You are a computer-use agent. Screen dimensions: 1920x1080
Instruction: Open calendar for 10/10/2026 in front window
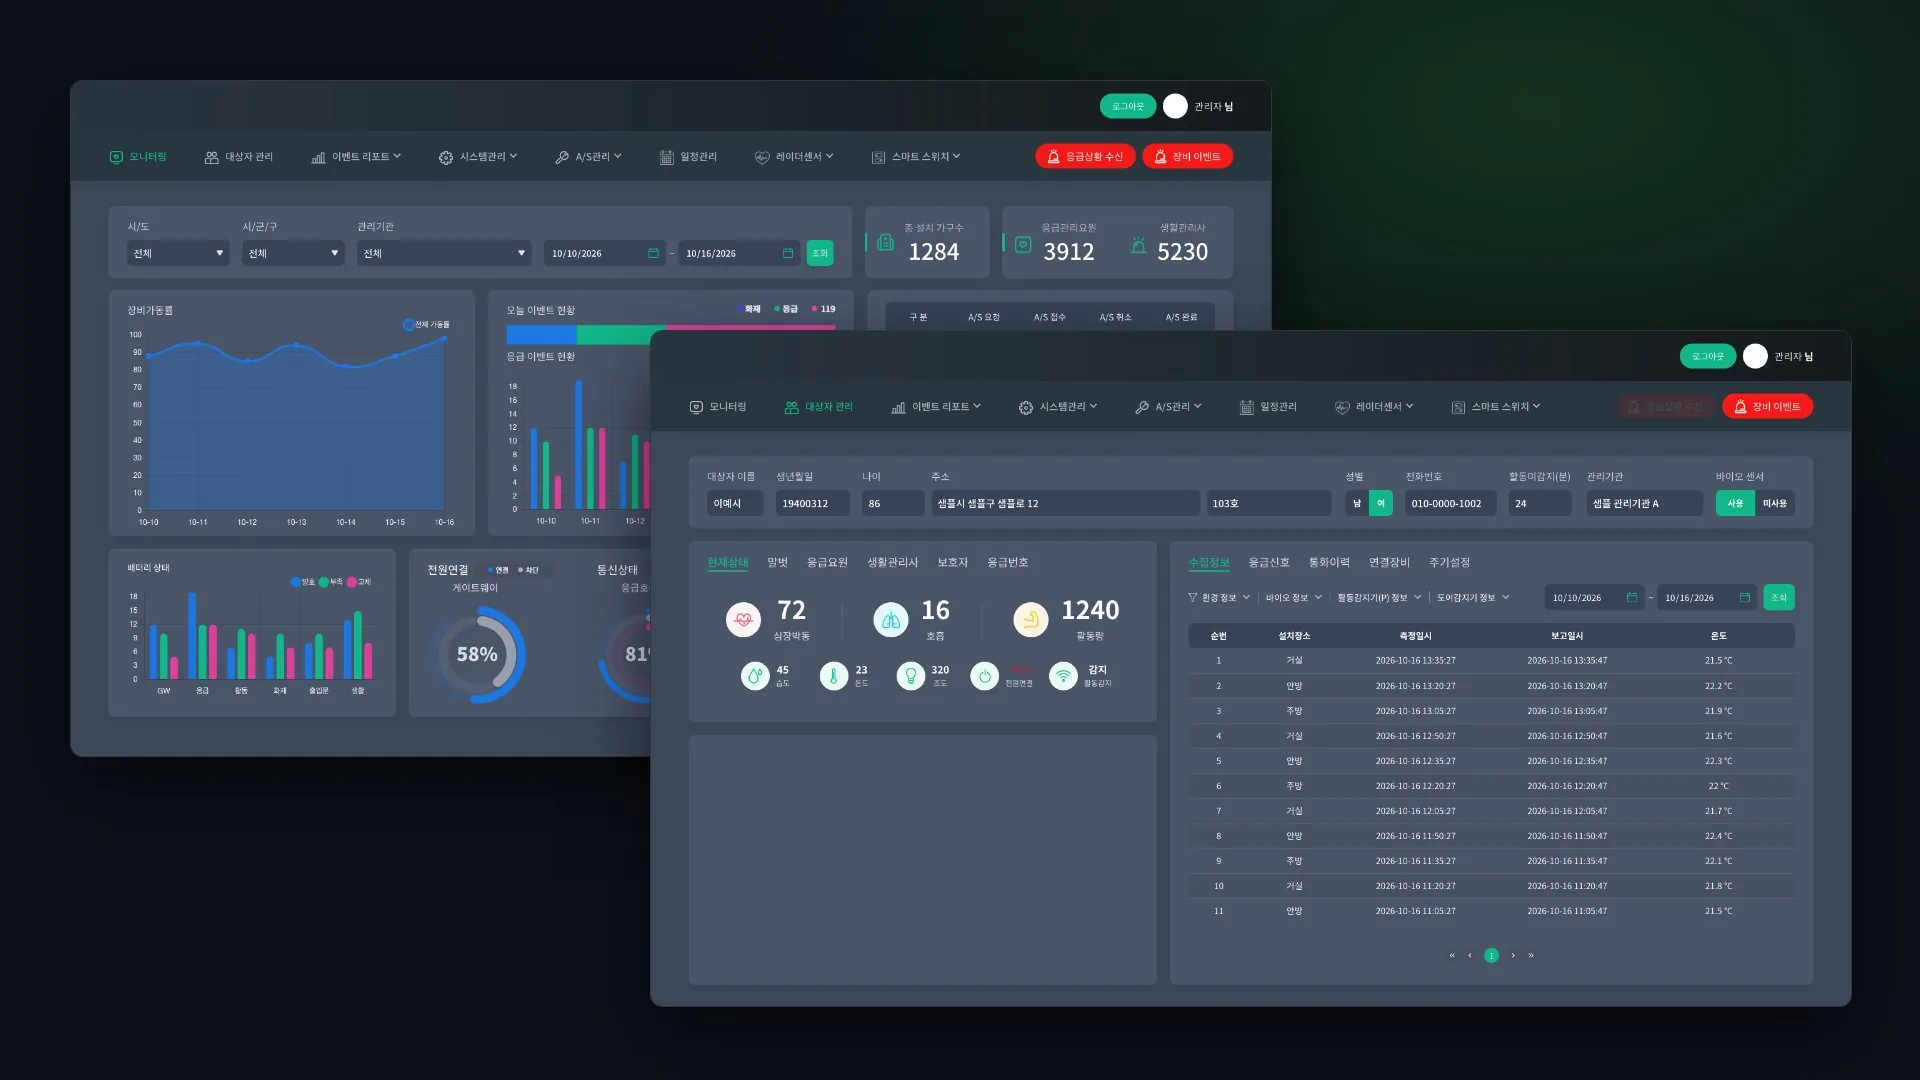tap(1632, 597)
